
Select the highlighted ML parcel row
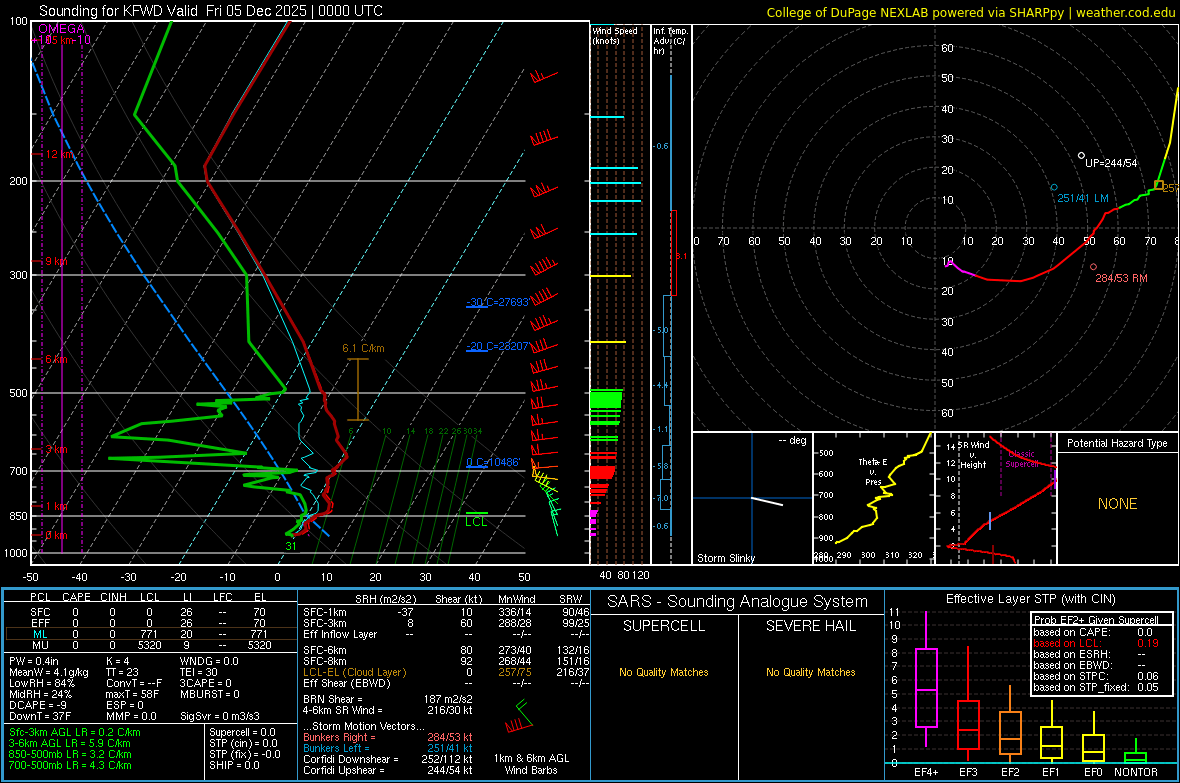point(151,634)
